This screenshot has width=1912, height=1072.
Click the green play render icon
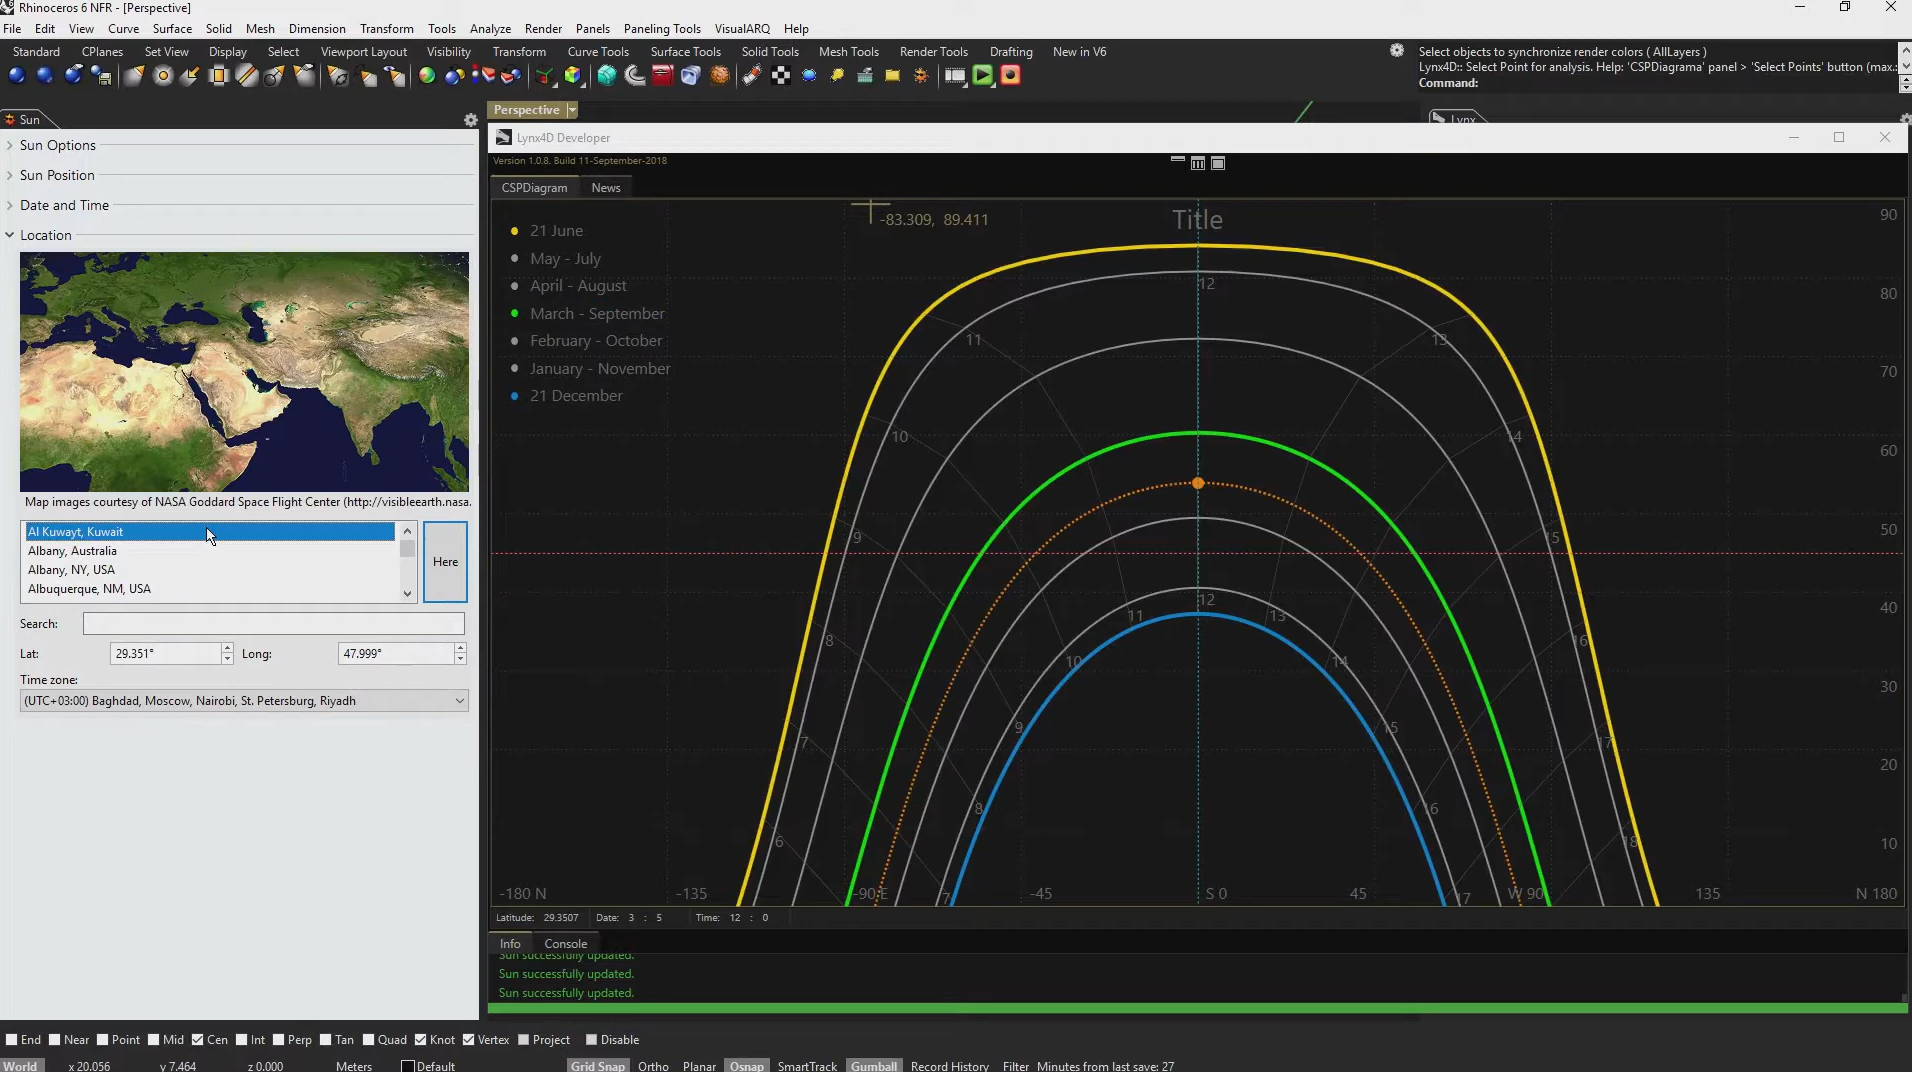(983, 76)
